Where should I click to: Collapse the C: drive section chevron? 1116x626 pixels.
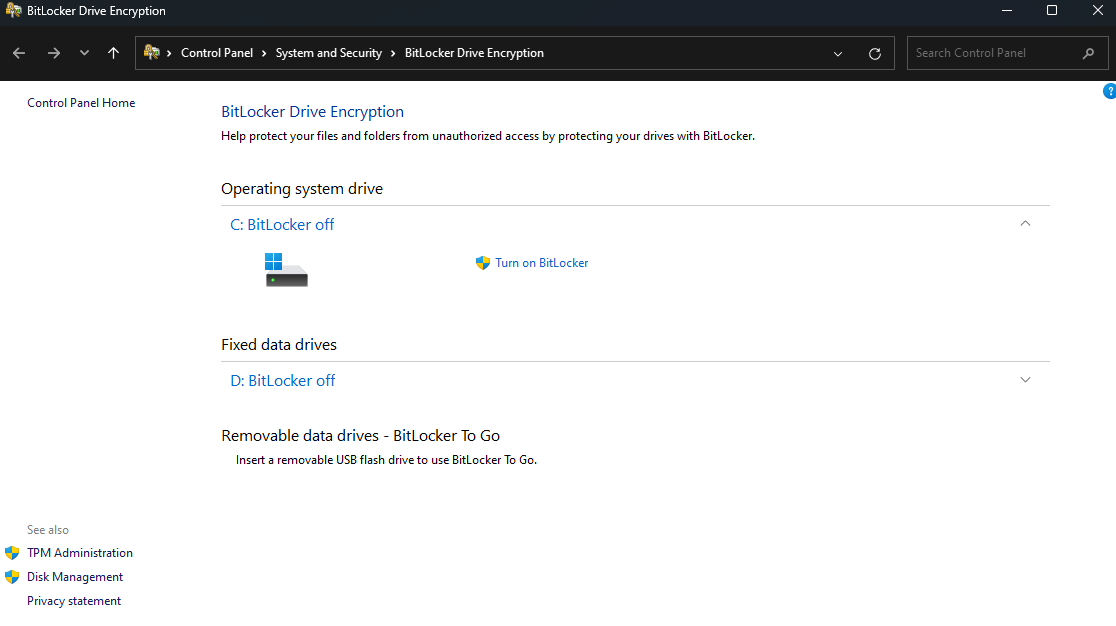click(x=1025, y=223)
